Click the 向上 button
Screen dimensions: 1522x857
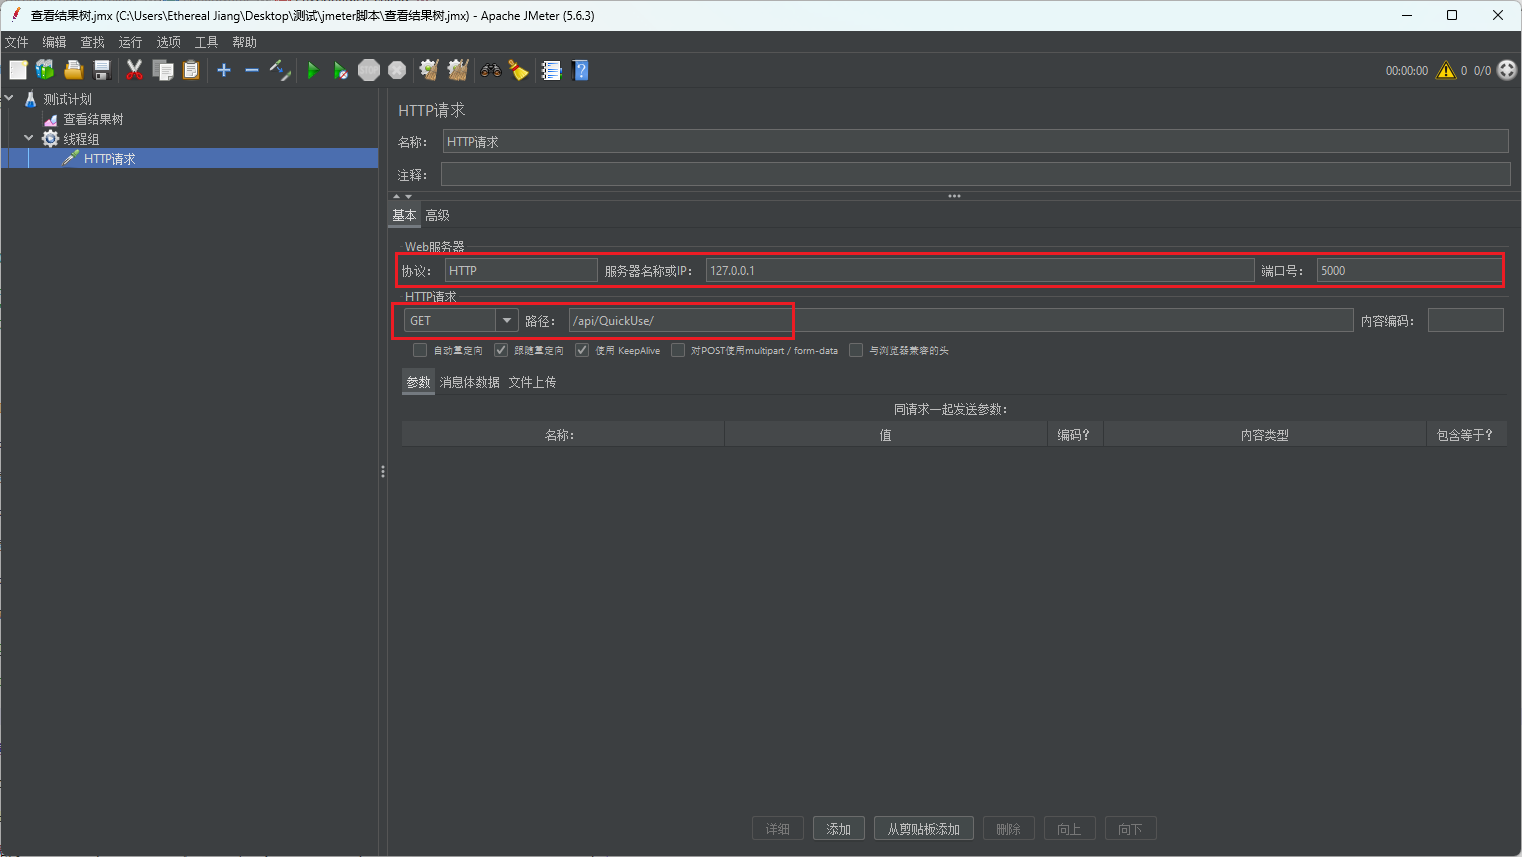[1070, 829]
